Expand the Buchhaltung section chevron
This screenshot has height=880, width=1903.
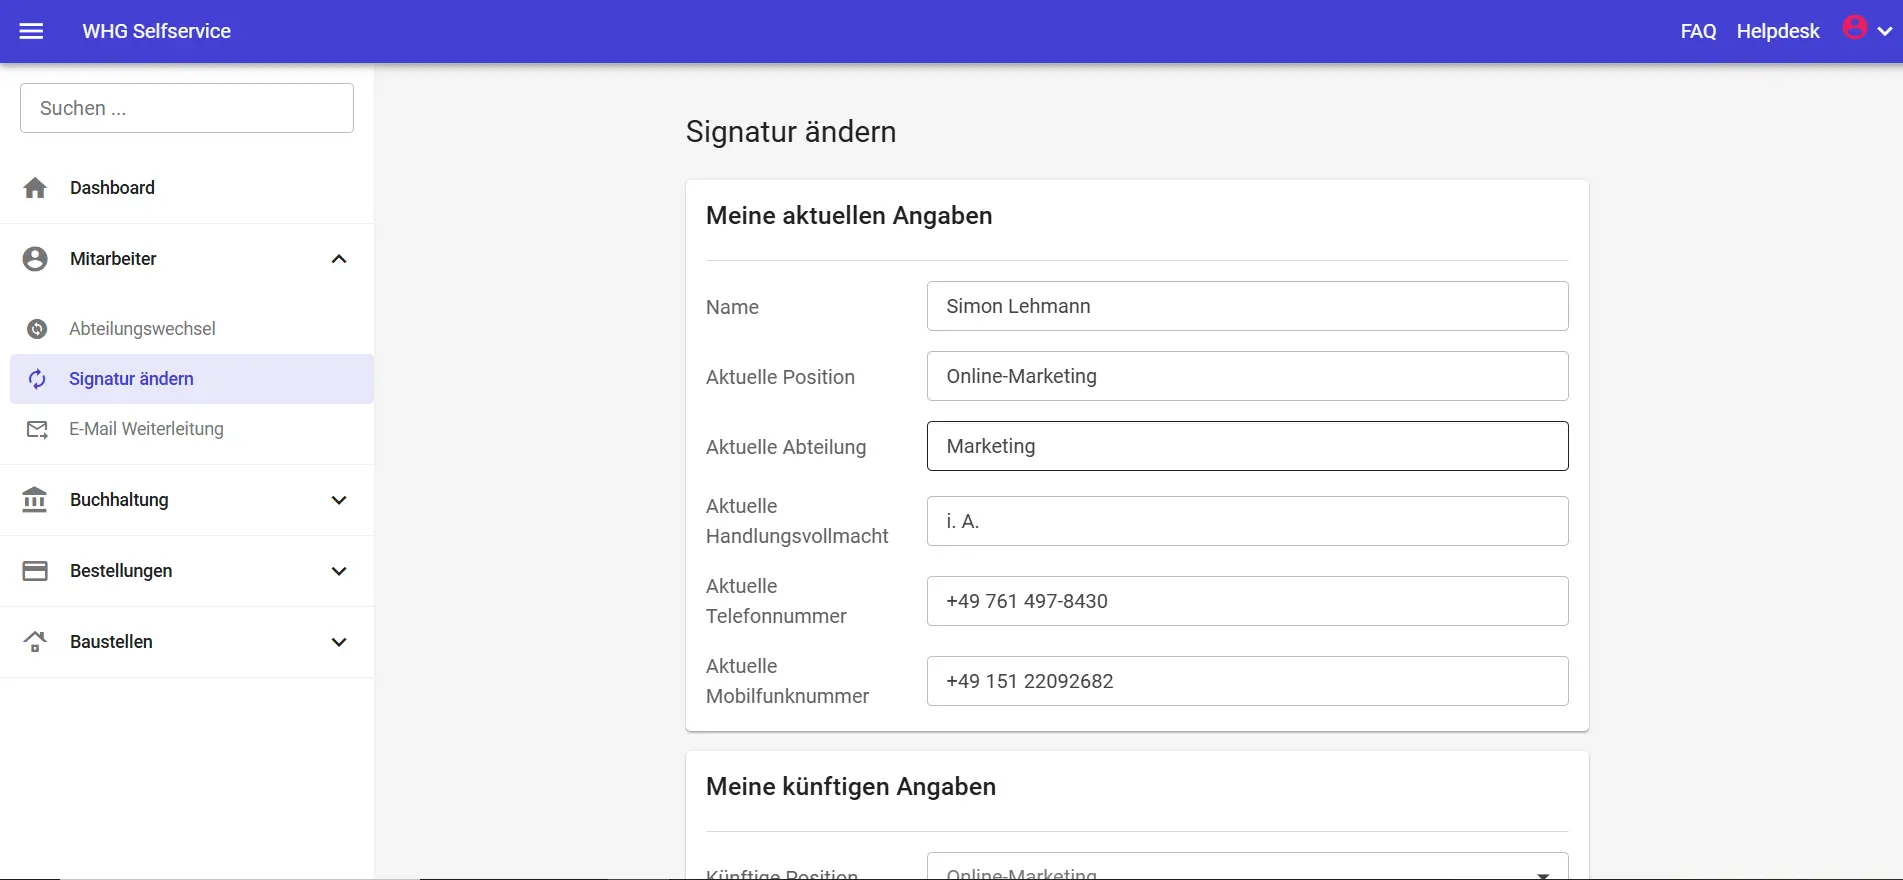click(x=339, y=500)
